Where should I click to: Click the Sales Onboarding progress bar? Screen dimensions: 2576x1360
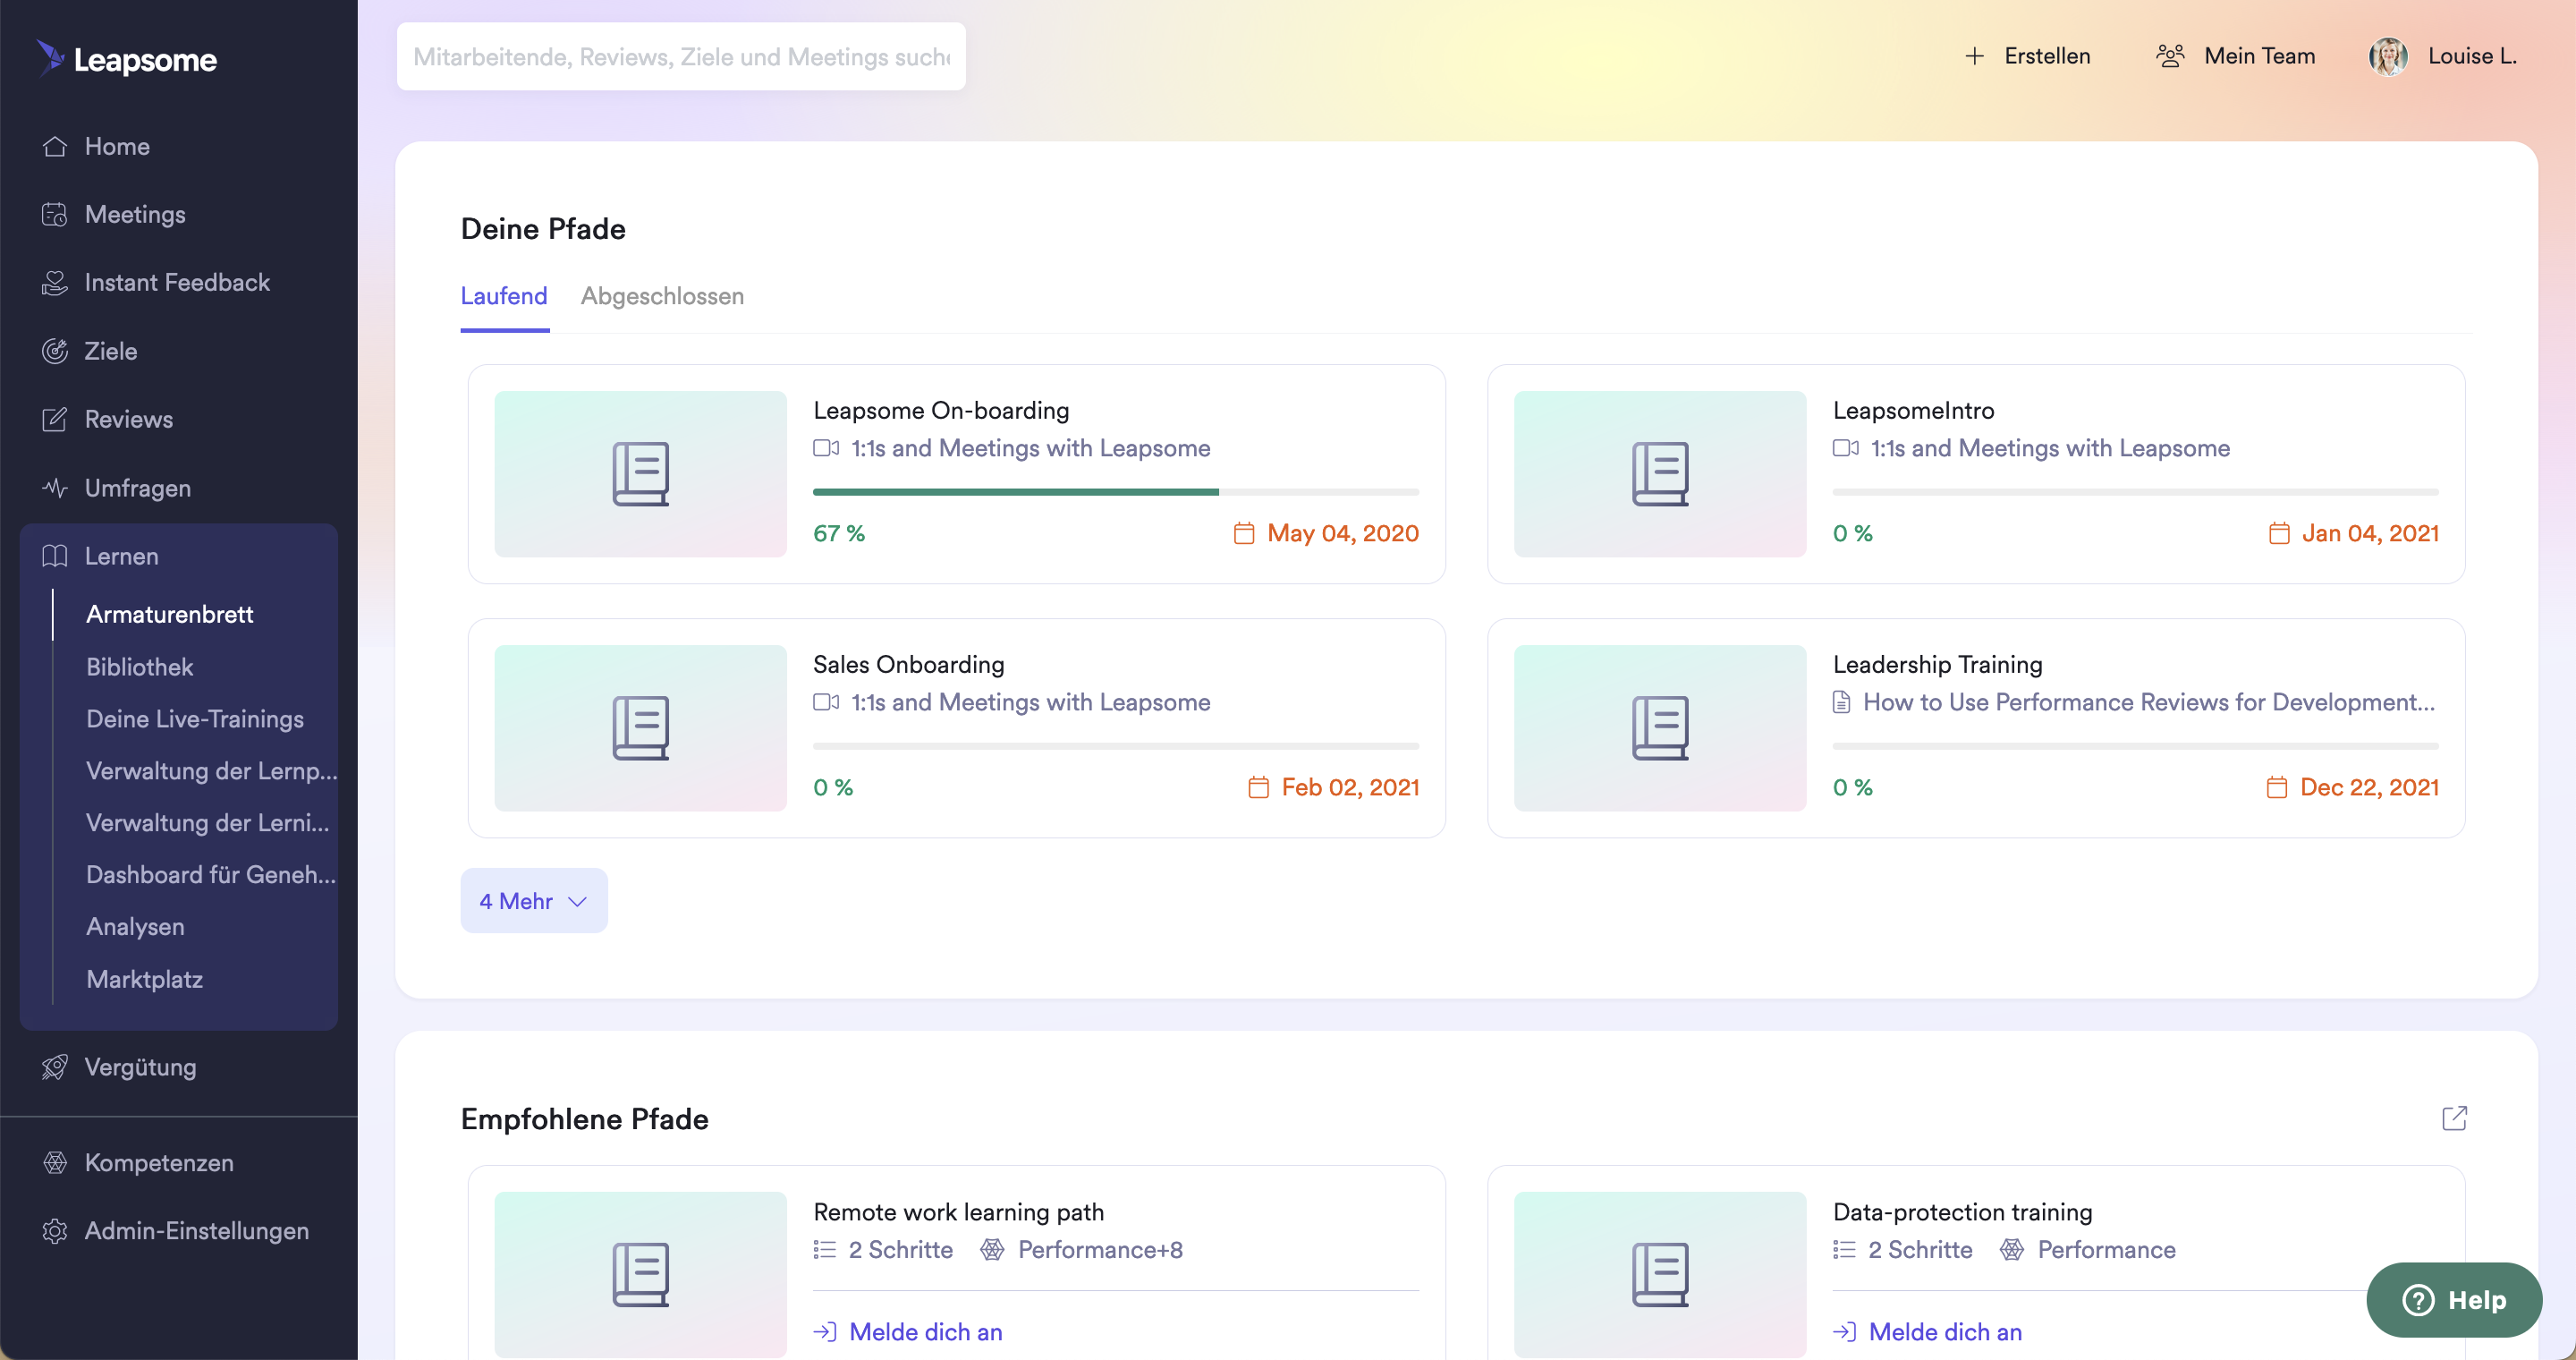pos(1116,746)
